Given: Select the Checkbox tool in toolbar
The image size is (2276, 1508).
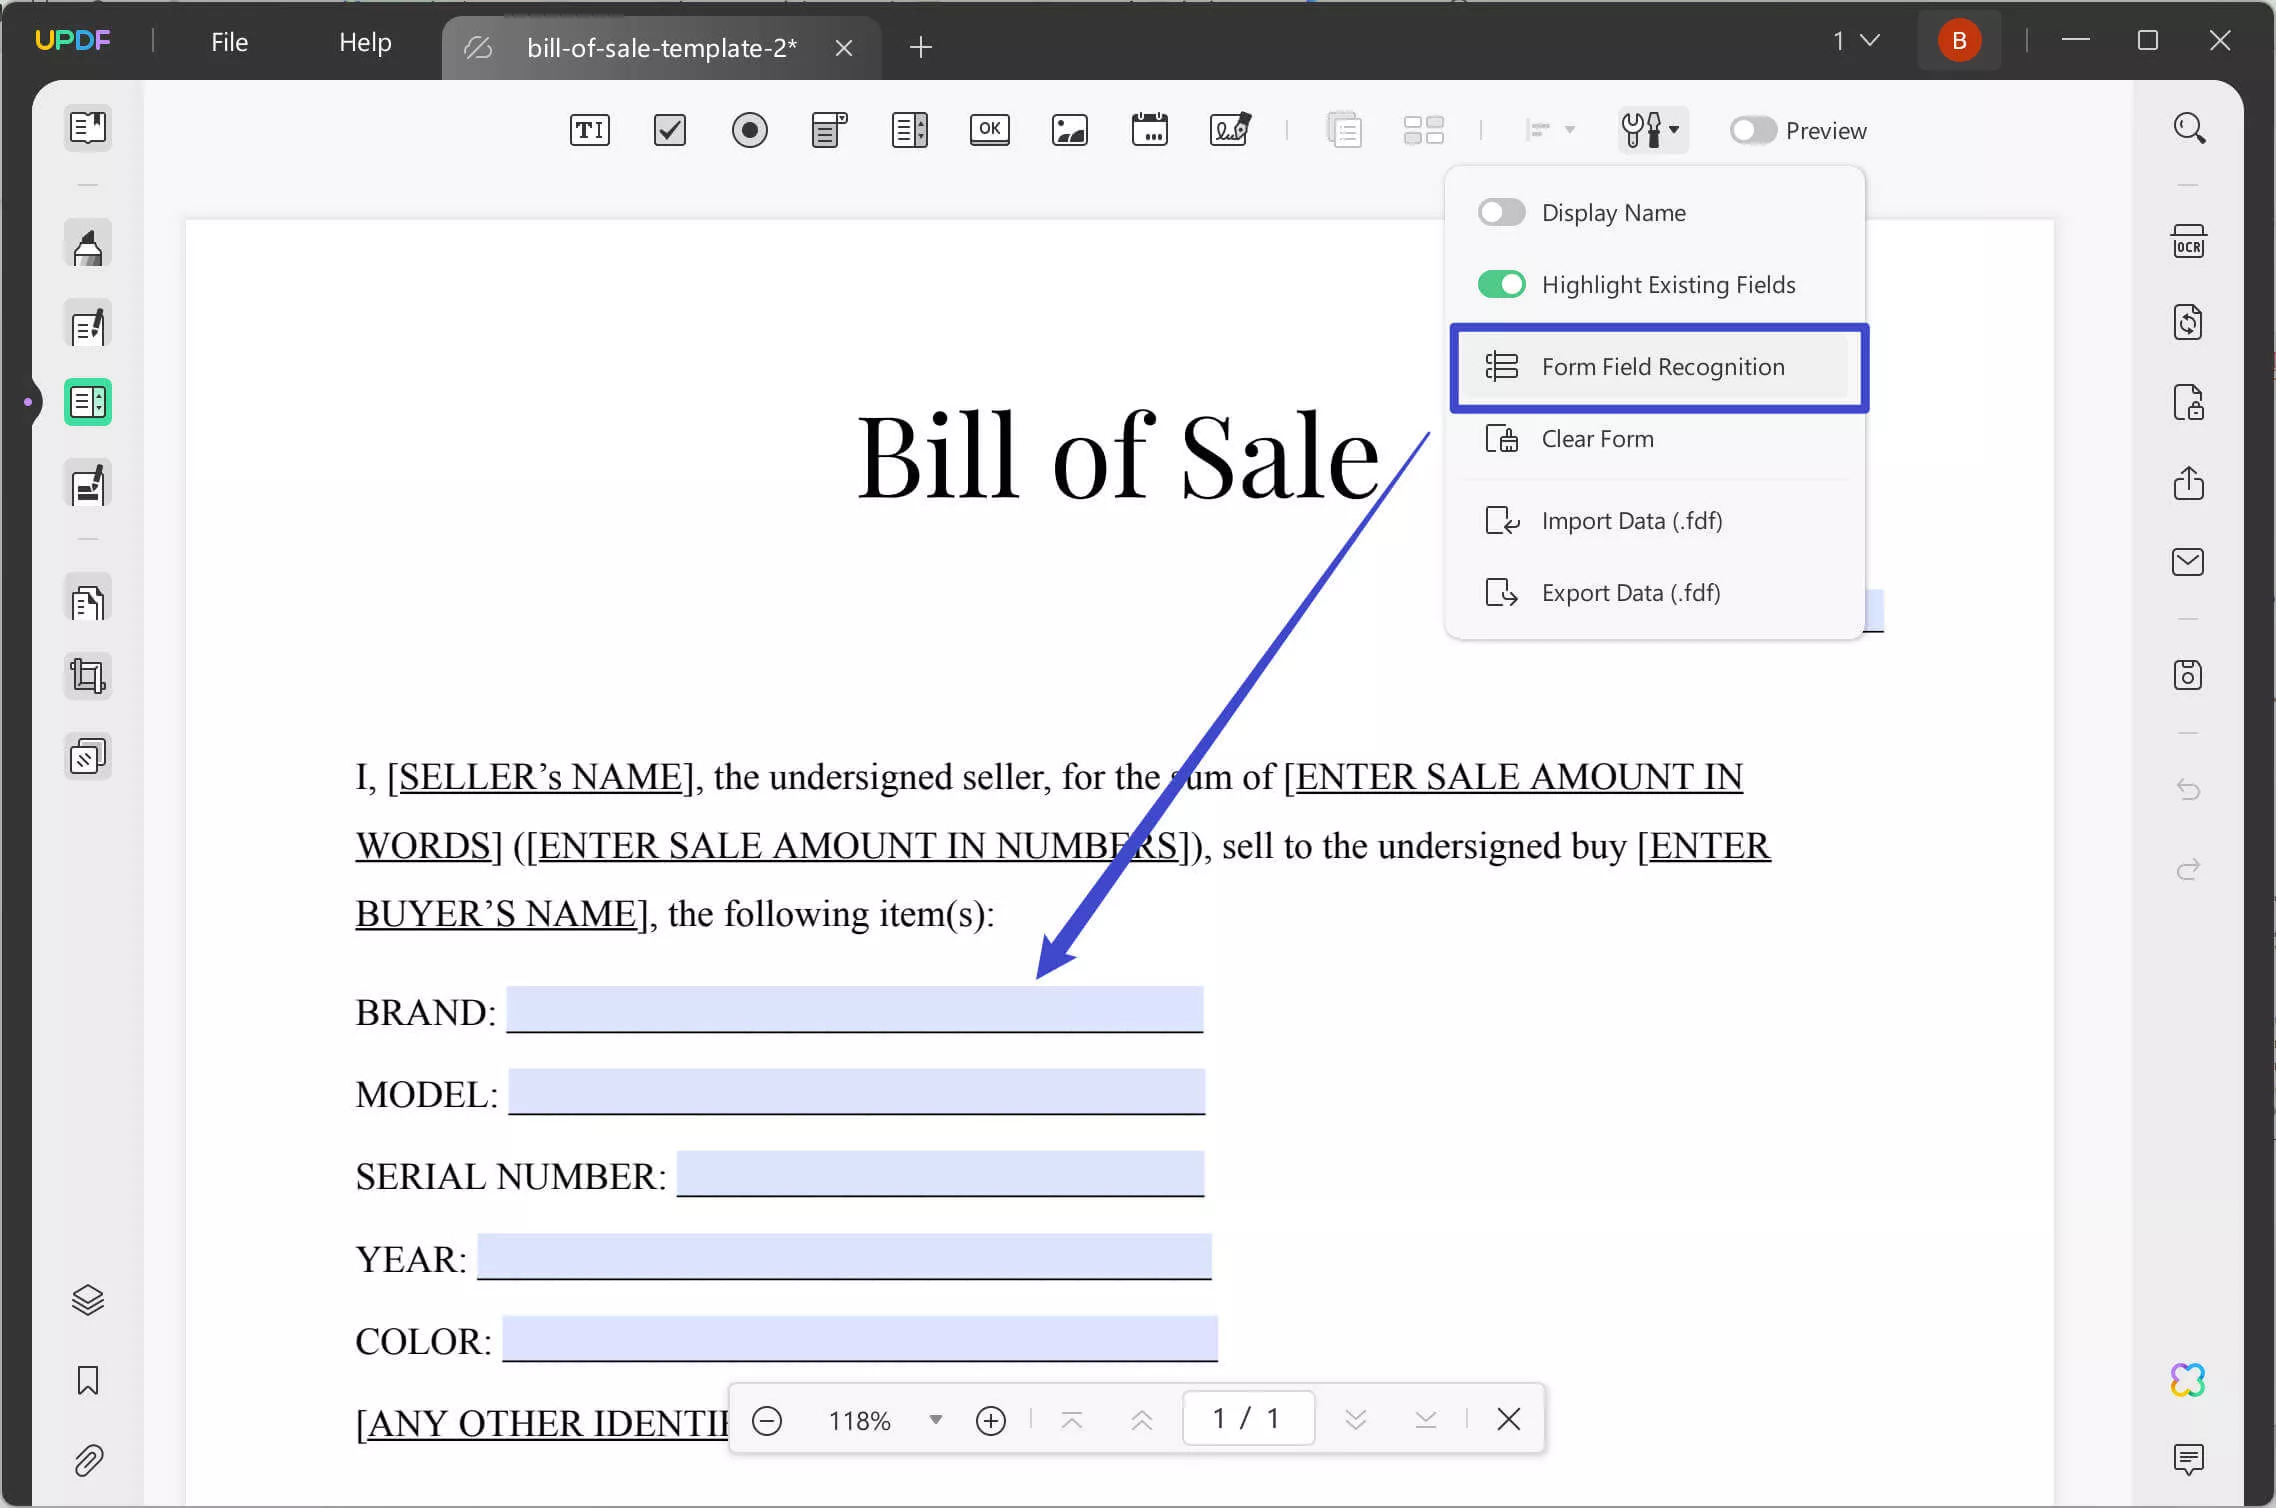Looking at the screenshot, I should click(670, 130).
